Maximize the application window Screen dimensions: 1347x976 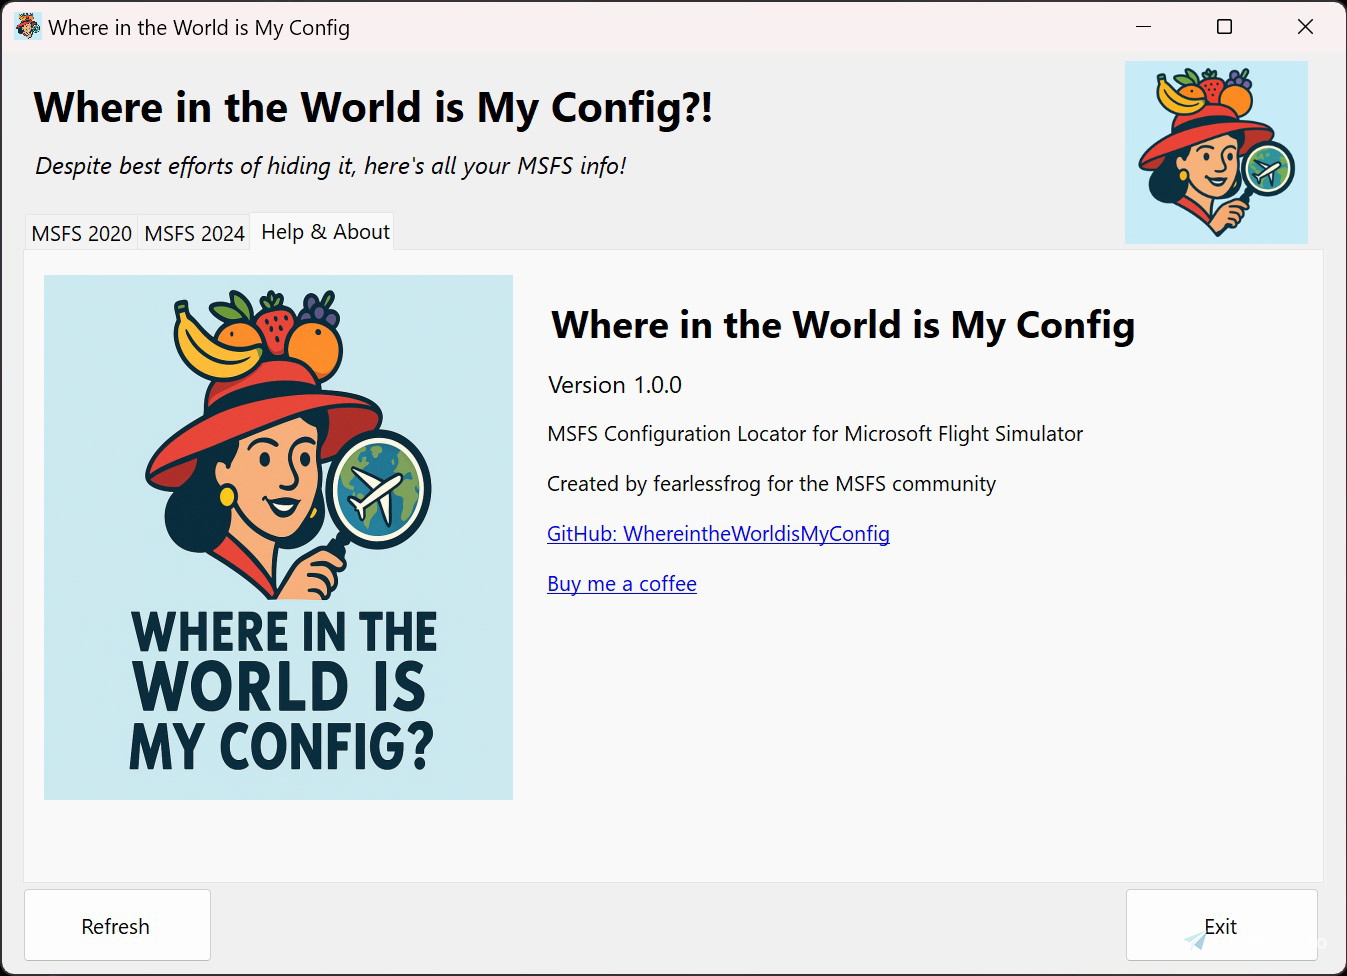(1224, 27)
